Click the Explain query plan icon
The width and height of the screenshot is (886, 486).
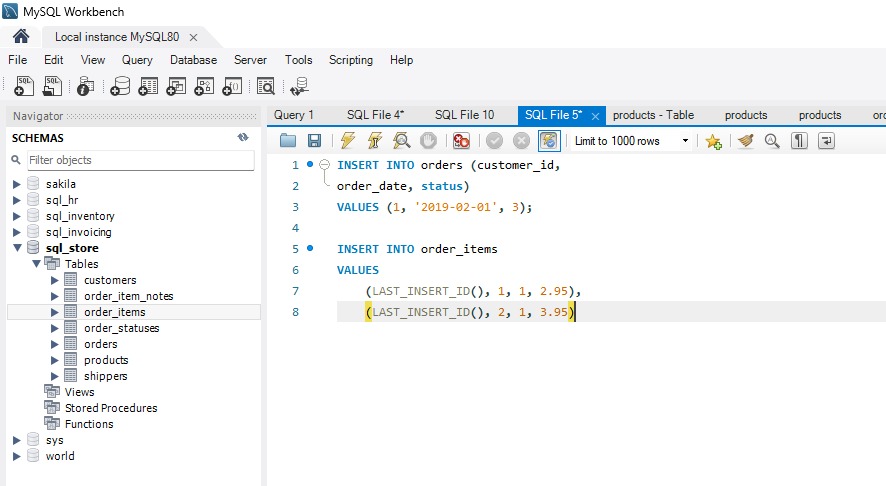[401, 141]
